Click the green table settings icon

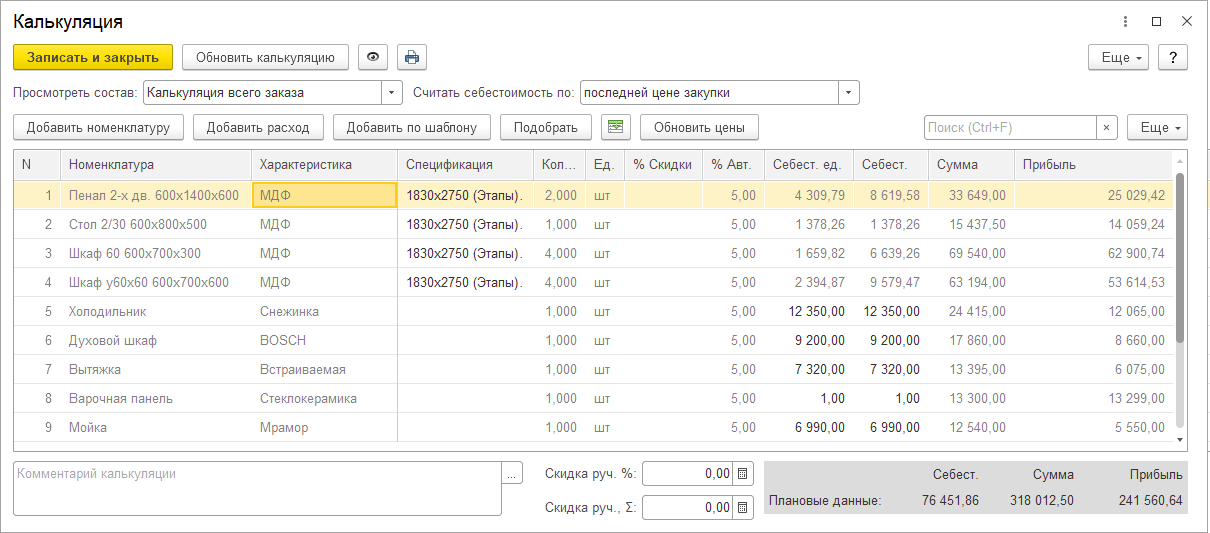point(616,127)
